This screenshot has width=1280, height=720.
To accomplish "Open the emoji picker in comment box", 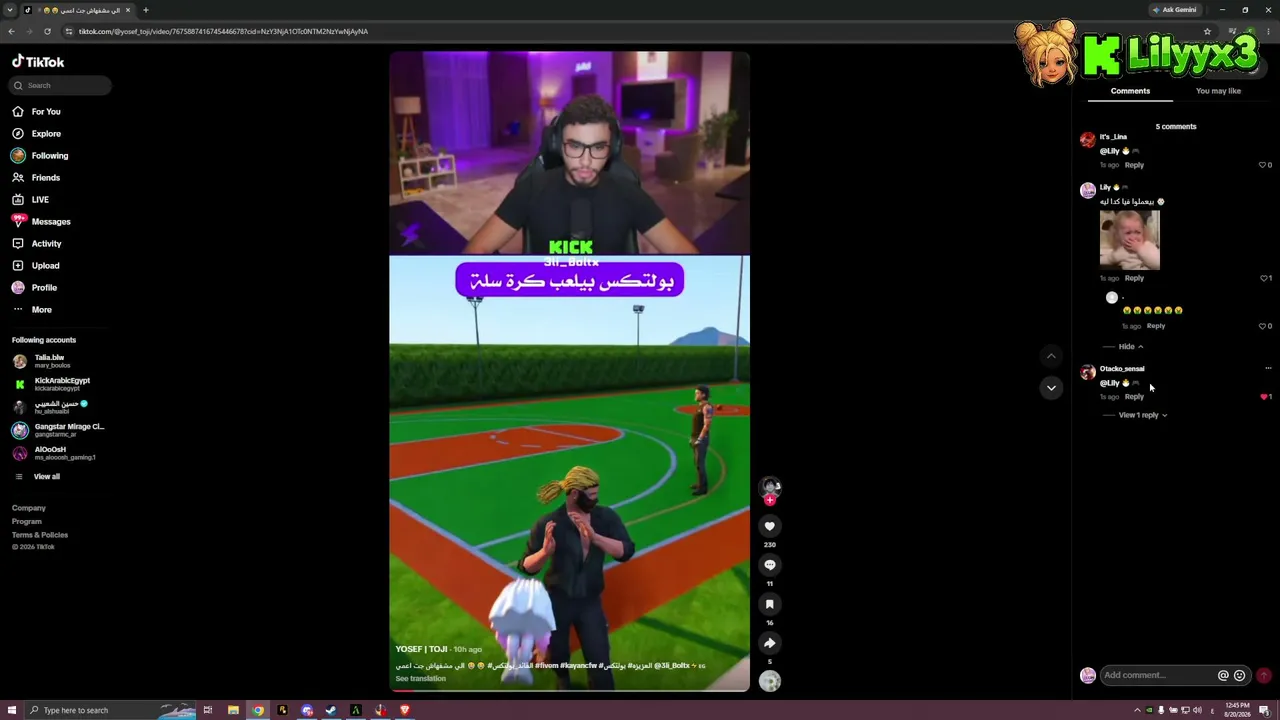I will pyautogui.click(x=1240, y=675).
